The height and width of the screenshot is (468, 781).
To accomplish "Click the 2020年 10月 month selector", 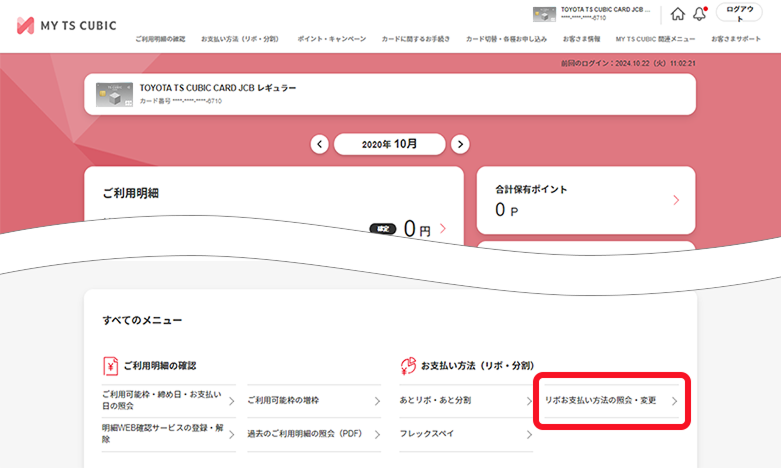I will (x=390, y=144).
